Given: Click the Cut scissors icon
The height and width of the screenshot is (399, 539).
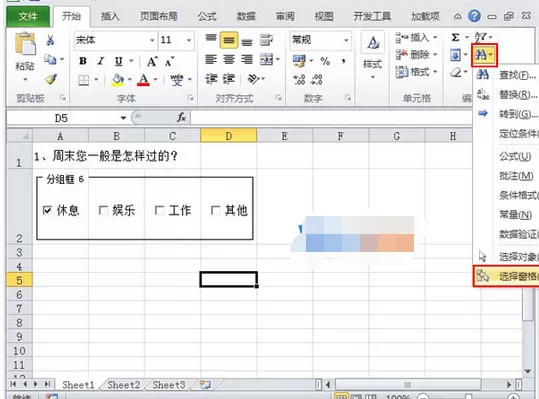Looking at the screenshot, I should coord(50,40).
